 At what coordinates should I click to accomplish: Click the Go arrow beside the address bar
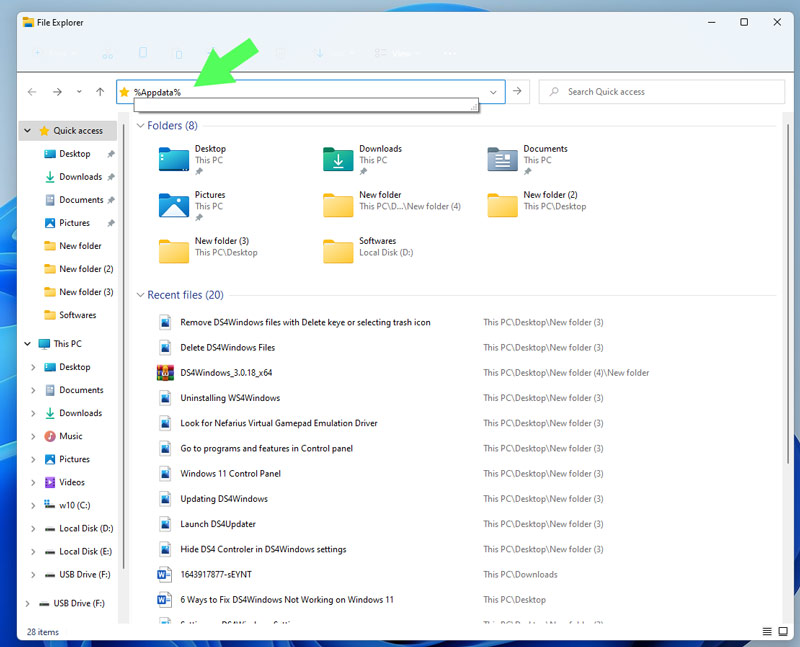click(x=517, y=91)
